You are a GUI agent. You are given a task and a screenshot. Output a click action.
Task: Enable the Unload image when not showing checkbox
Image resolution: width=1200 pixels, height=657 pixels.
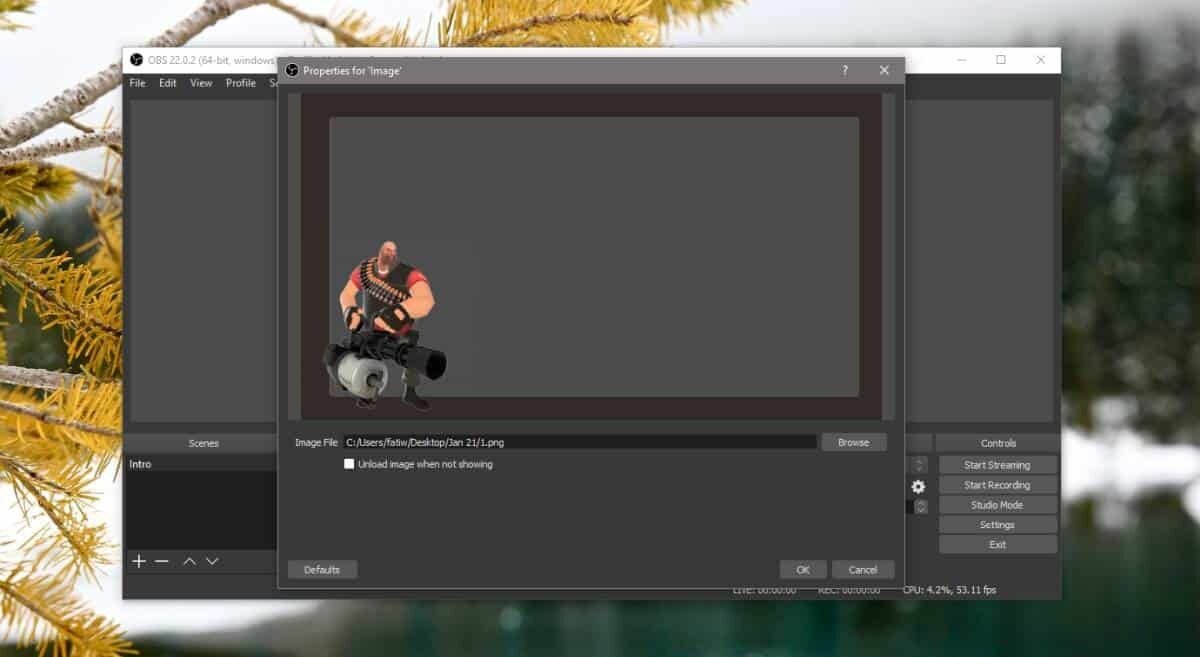pos(348,464)
